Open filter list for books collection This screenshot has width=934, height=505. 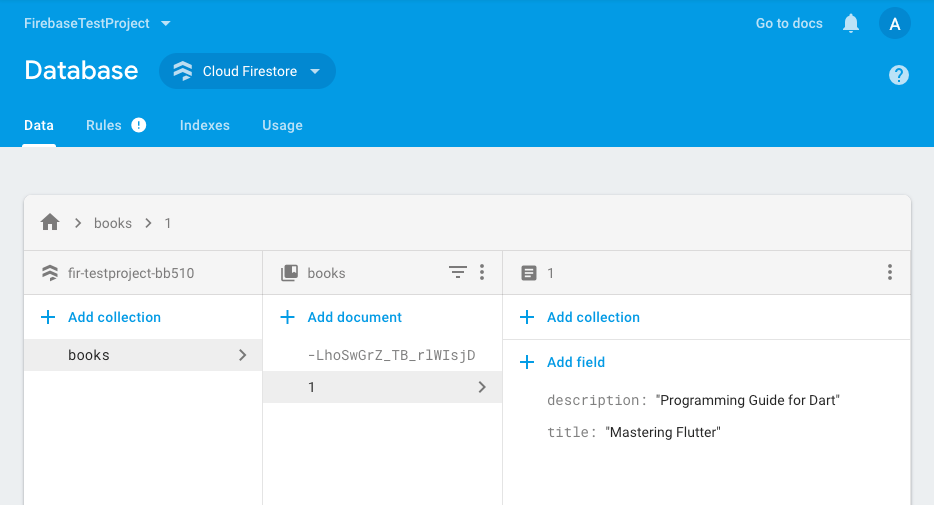pos(457,272)
